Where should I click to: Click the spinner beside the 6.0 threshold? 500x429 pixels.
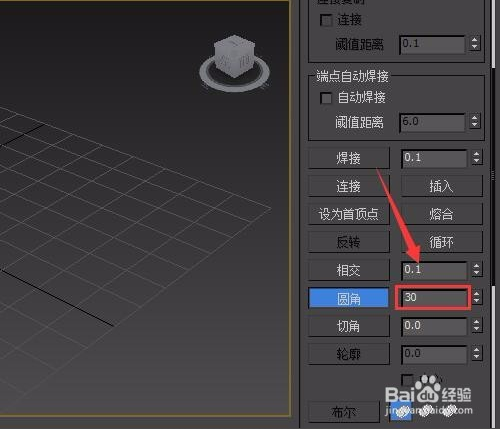(x=475, y=121)
